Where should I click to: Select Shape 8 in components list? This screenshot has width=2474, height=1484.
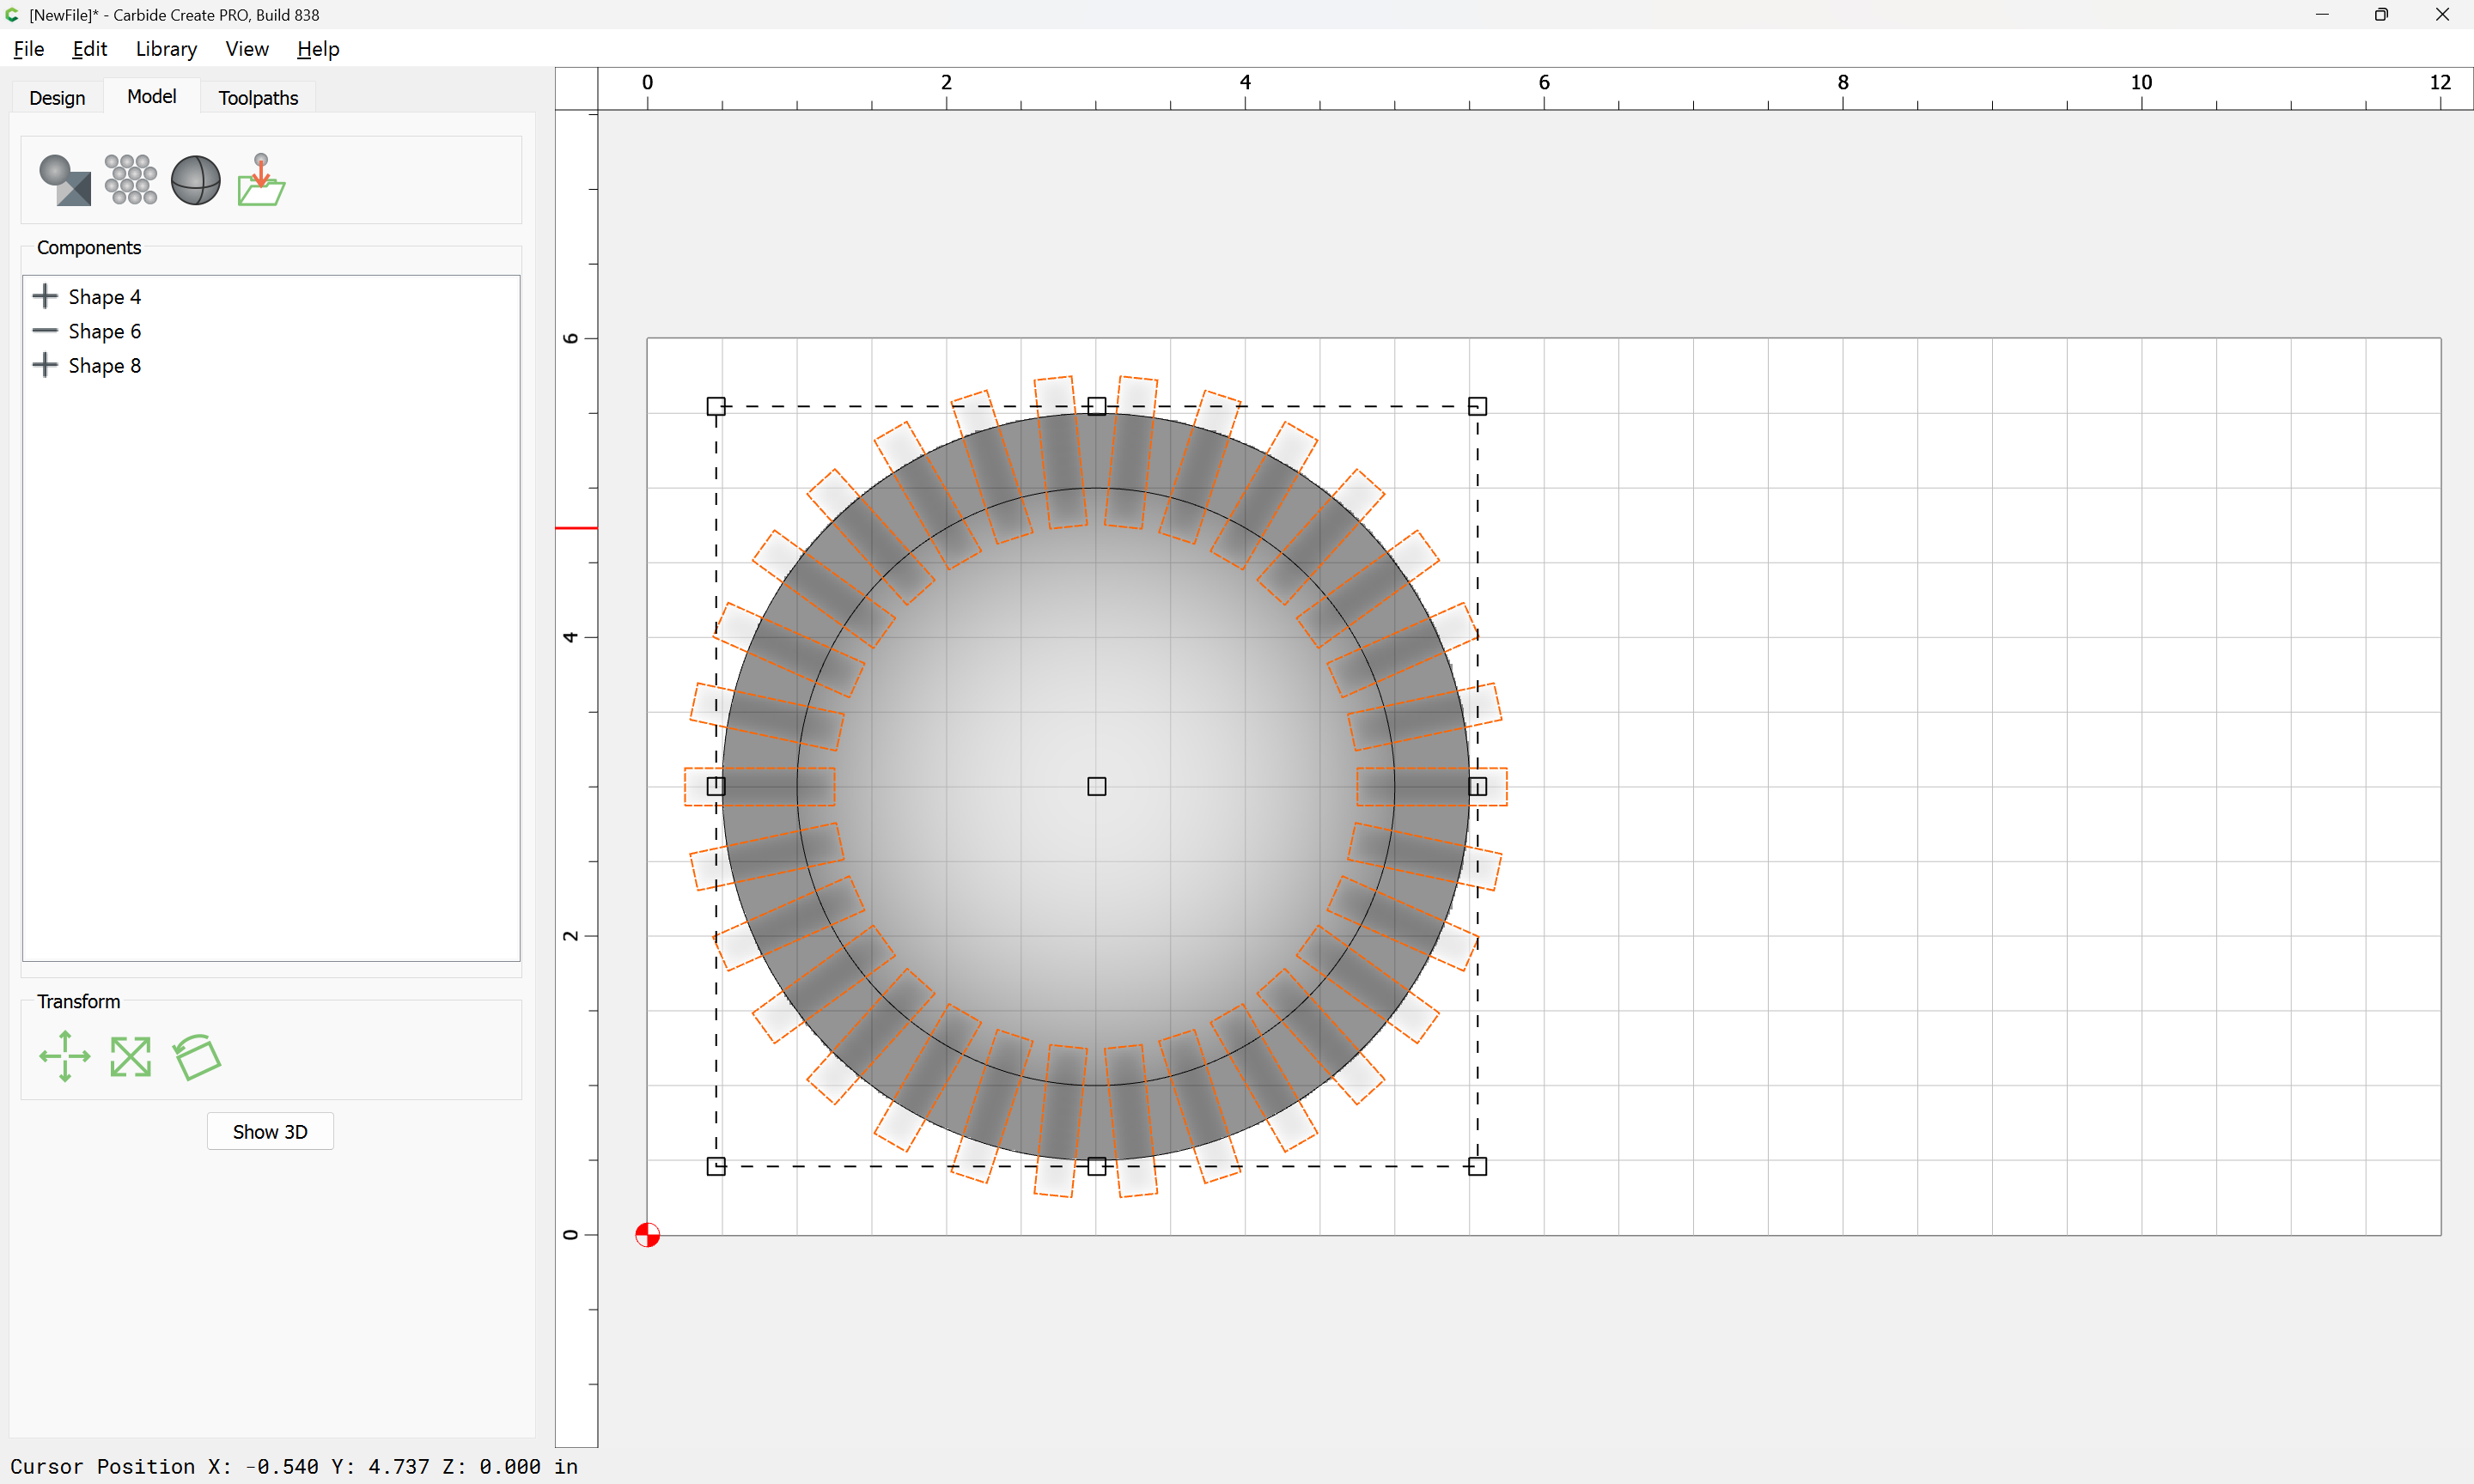[x=105, y=366]
